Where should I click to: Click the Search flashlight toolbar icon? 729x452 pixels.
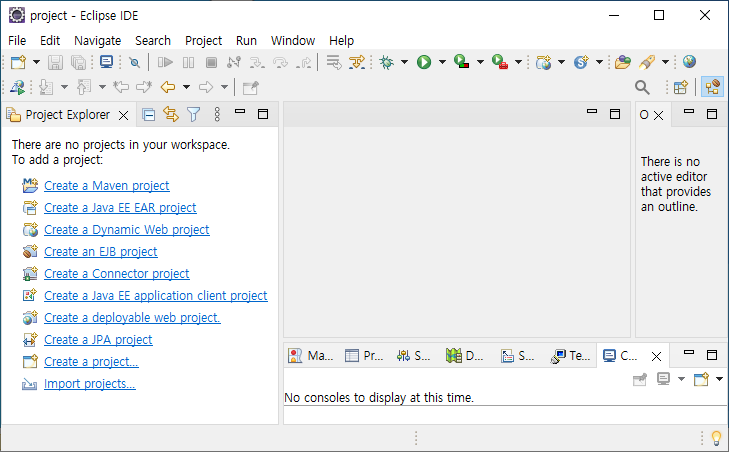point(647,62)
